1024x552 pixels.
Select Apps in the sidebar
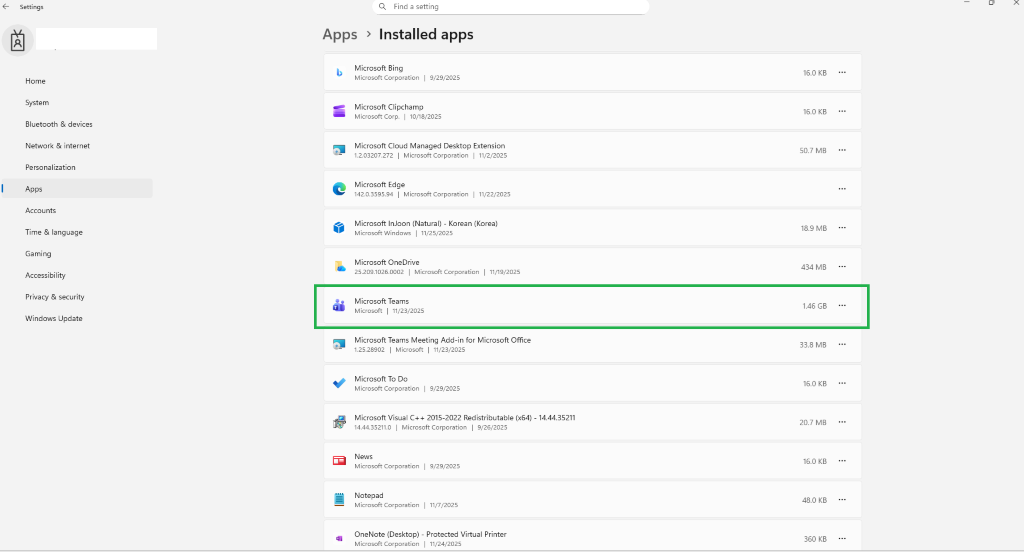click(77, 189)
